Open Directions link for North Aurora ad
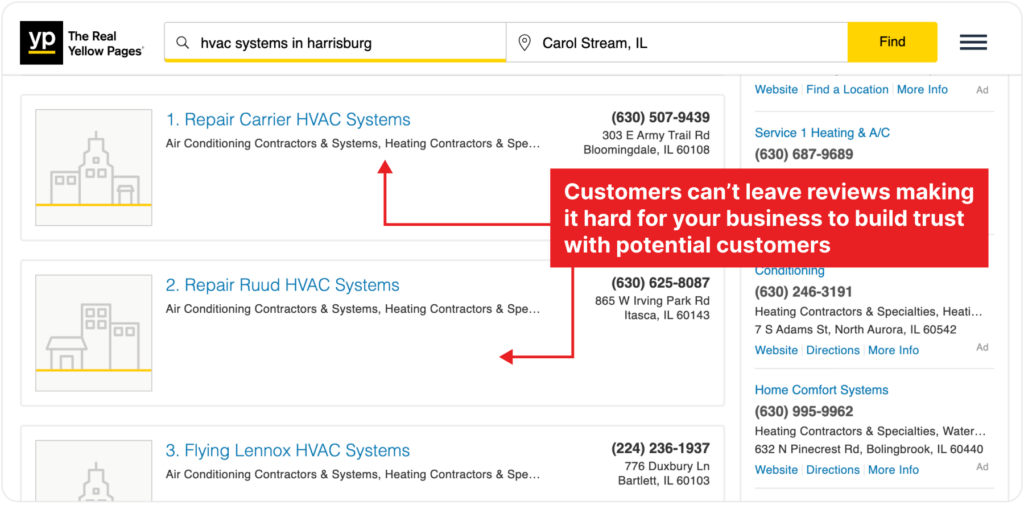1024x505 pixels. pyautogui.click(x=833, y=350)
